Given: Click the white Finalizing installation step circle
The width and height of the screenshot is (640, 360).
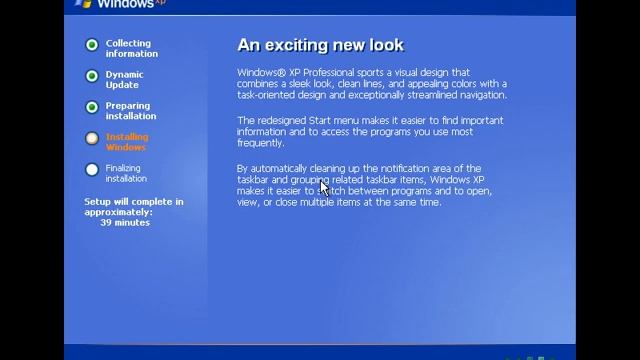Looking at the screenshot, I should click(x=92, y=169).
